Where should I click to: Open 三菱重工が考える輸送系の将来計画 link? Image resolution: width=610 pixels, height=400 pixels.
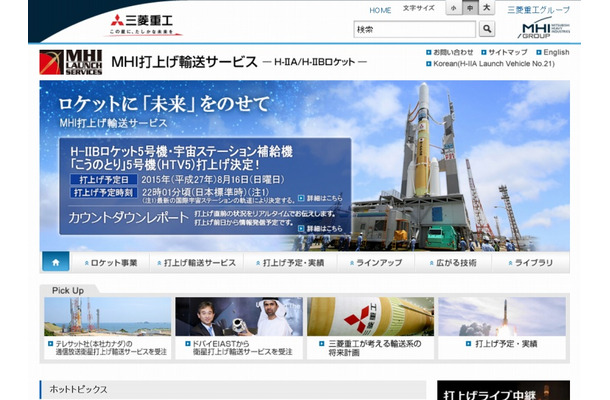click(x=370, y=348)
